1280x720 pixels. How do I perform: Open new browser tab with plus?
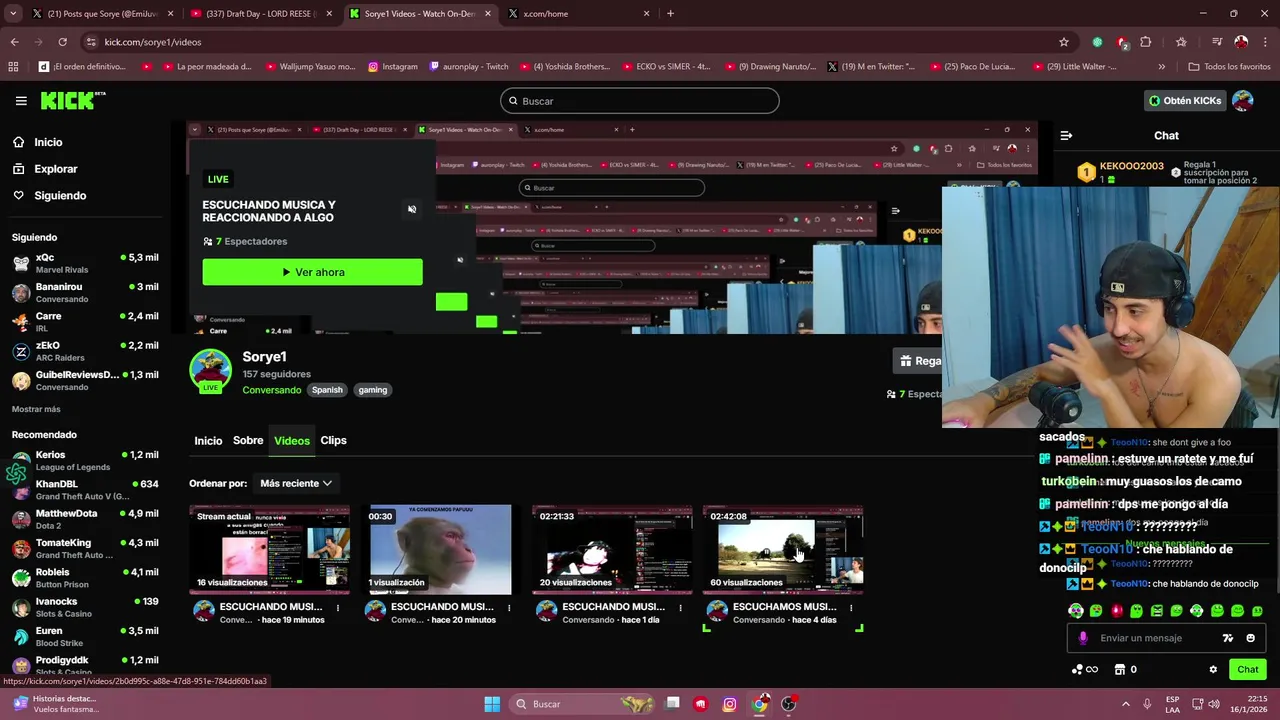pos(670,14)
